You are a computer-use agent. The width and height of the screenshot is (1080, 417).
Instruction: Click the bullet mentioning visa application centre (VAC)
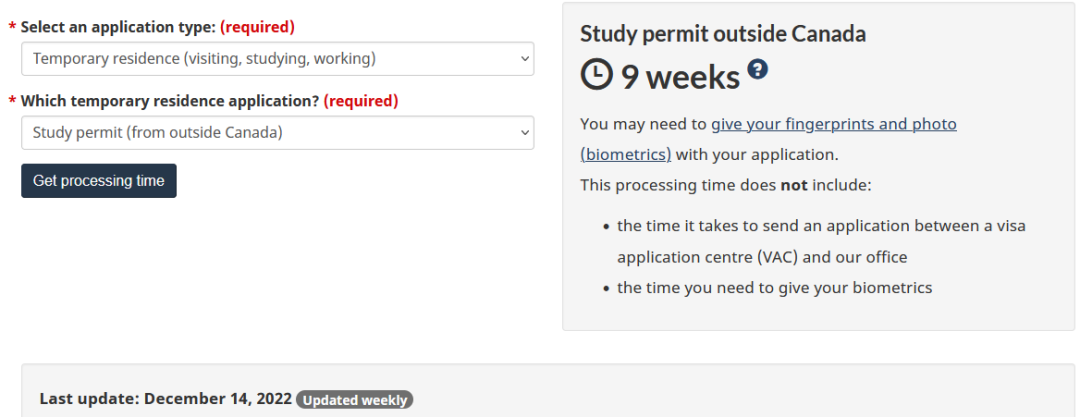820,241
